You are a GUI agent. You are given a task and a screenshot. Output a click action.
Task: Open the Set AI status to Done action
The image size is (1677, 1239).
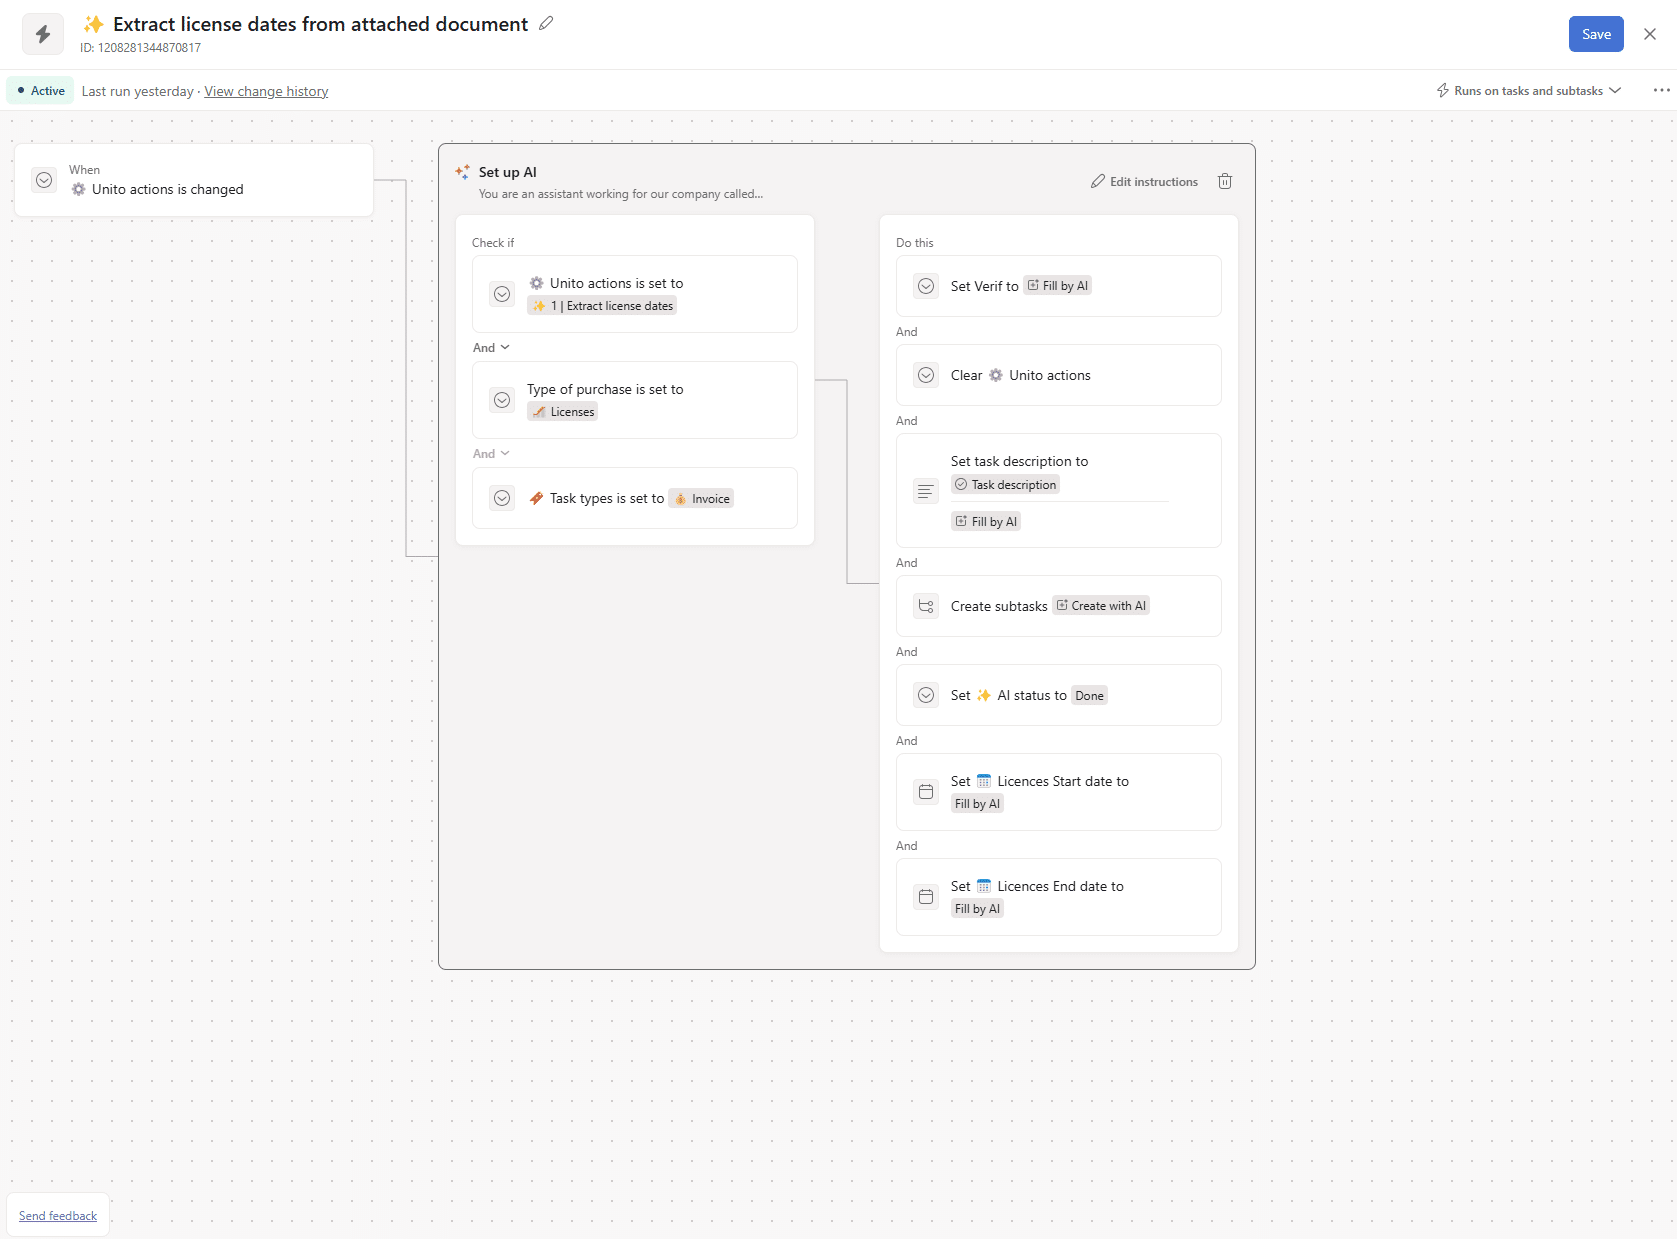(1058, 695)
